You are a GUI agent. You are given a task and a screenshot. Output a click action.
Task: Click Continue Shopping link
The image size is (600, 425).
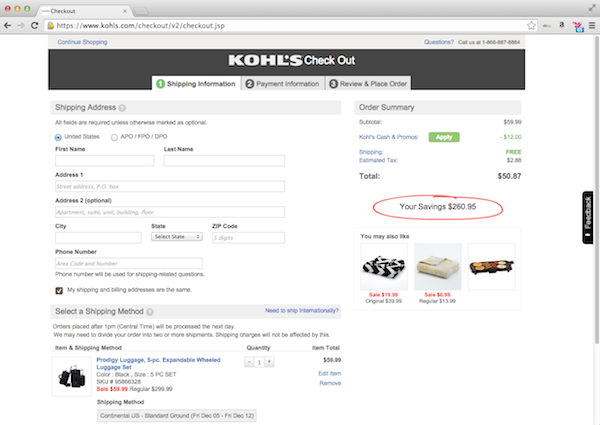tap(82, 42)
